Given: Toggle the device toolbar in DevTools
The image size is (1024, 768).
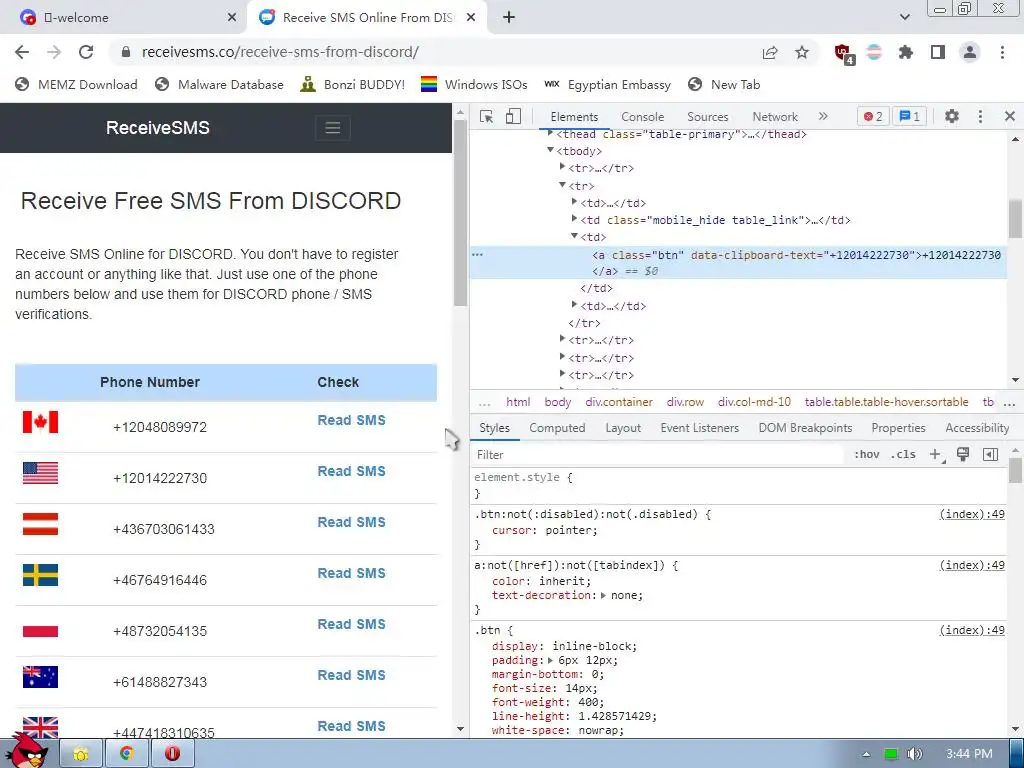Looking at the screenshot, I should [x=513, y=116].
